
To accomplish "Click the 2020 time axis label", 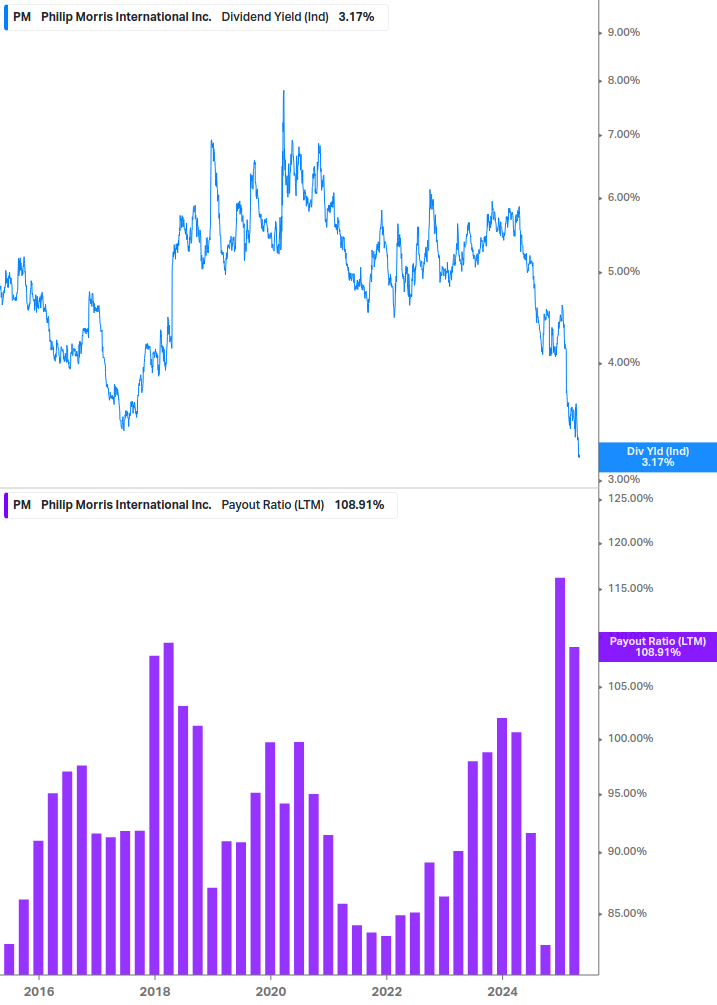I will [x=271, y=992].
